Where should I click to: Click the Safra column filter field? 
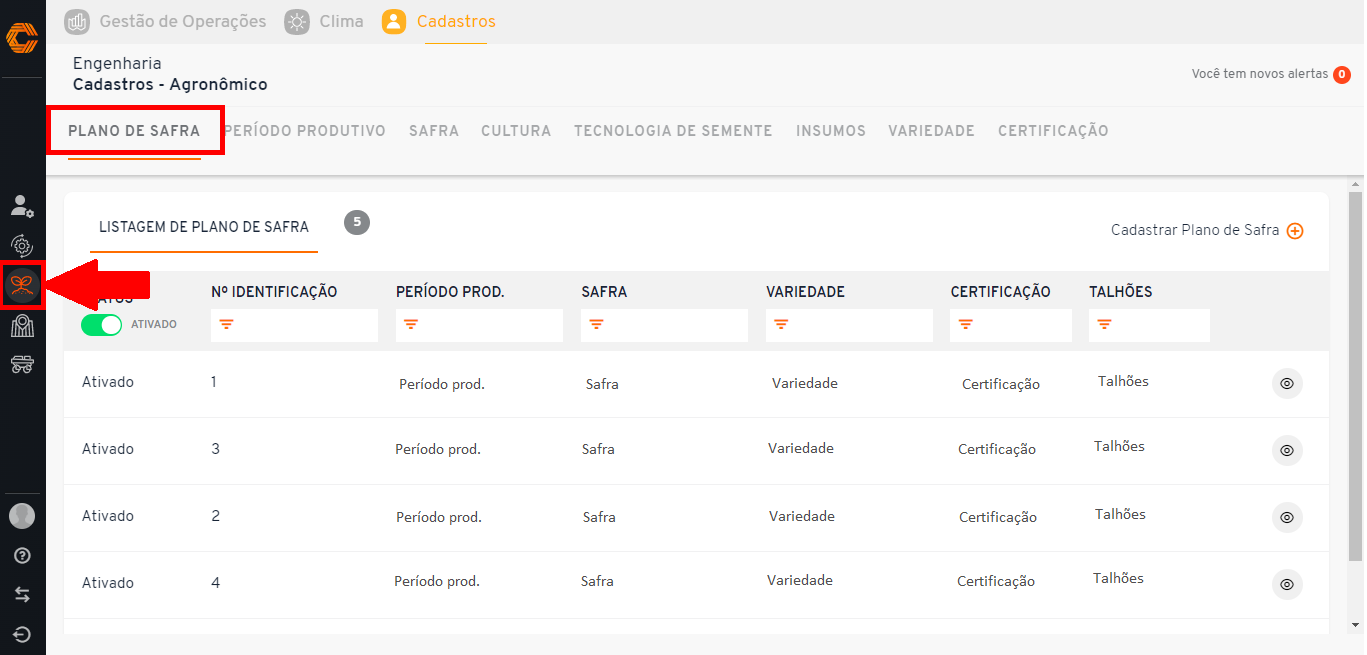(664, 325)
